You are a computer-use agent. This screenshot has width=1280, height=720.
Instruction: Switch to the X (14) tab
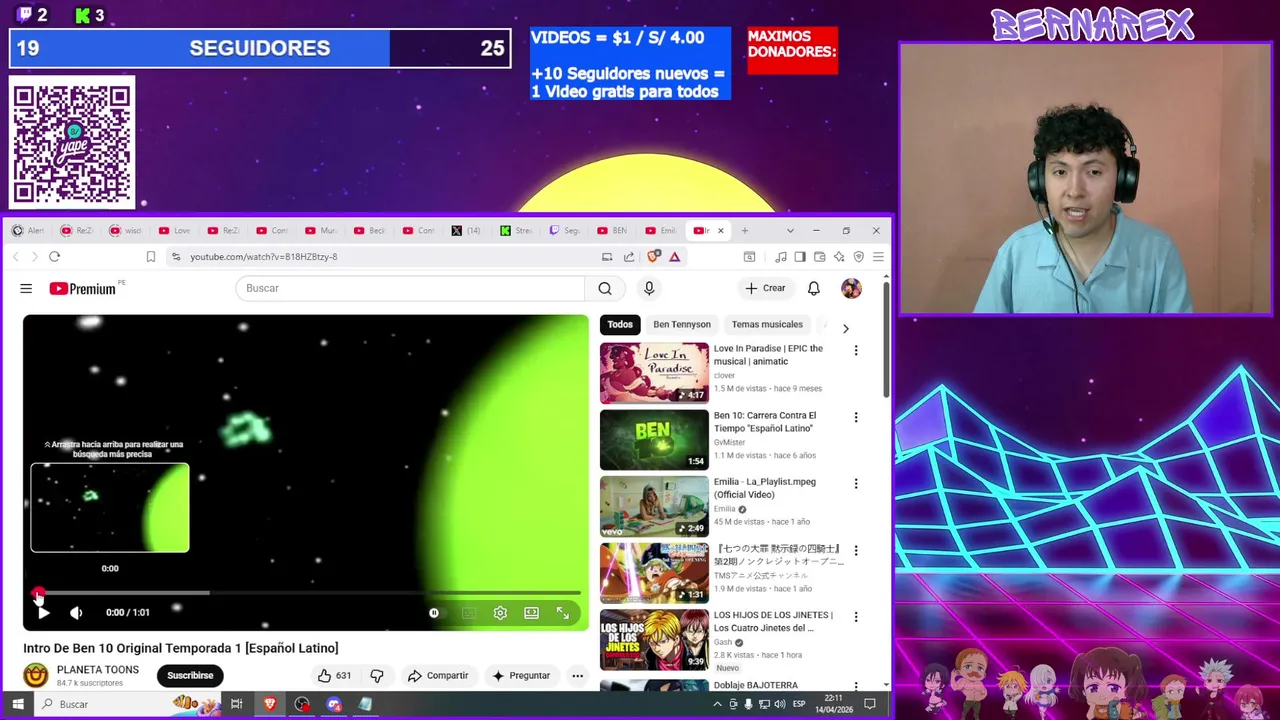pyautogui.click(x=468, y=231)
